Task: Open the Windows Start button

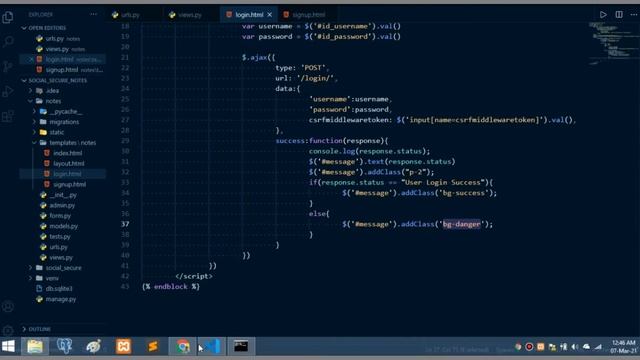Action: 9,347
